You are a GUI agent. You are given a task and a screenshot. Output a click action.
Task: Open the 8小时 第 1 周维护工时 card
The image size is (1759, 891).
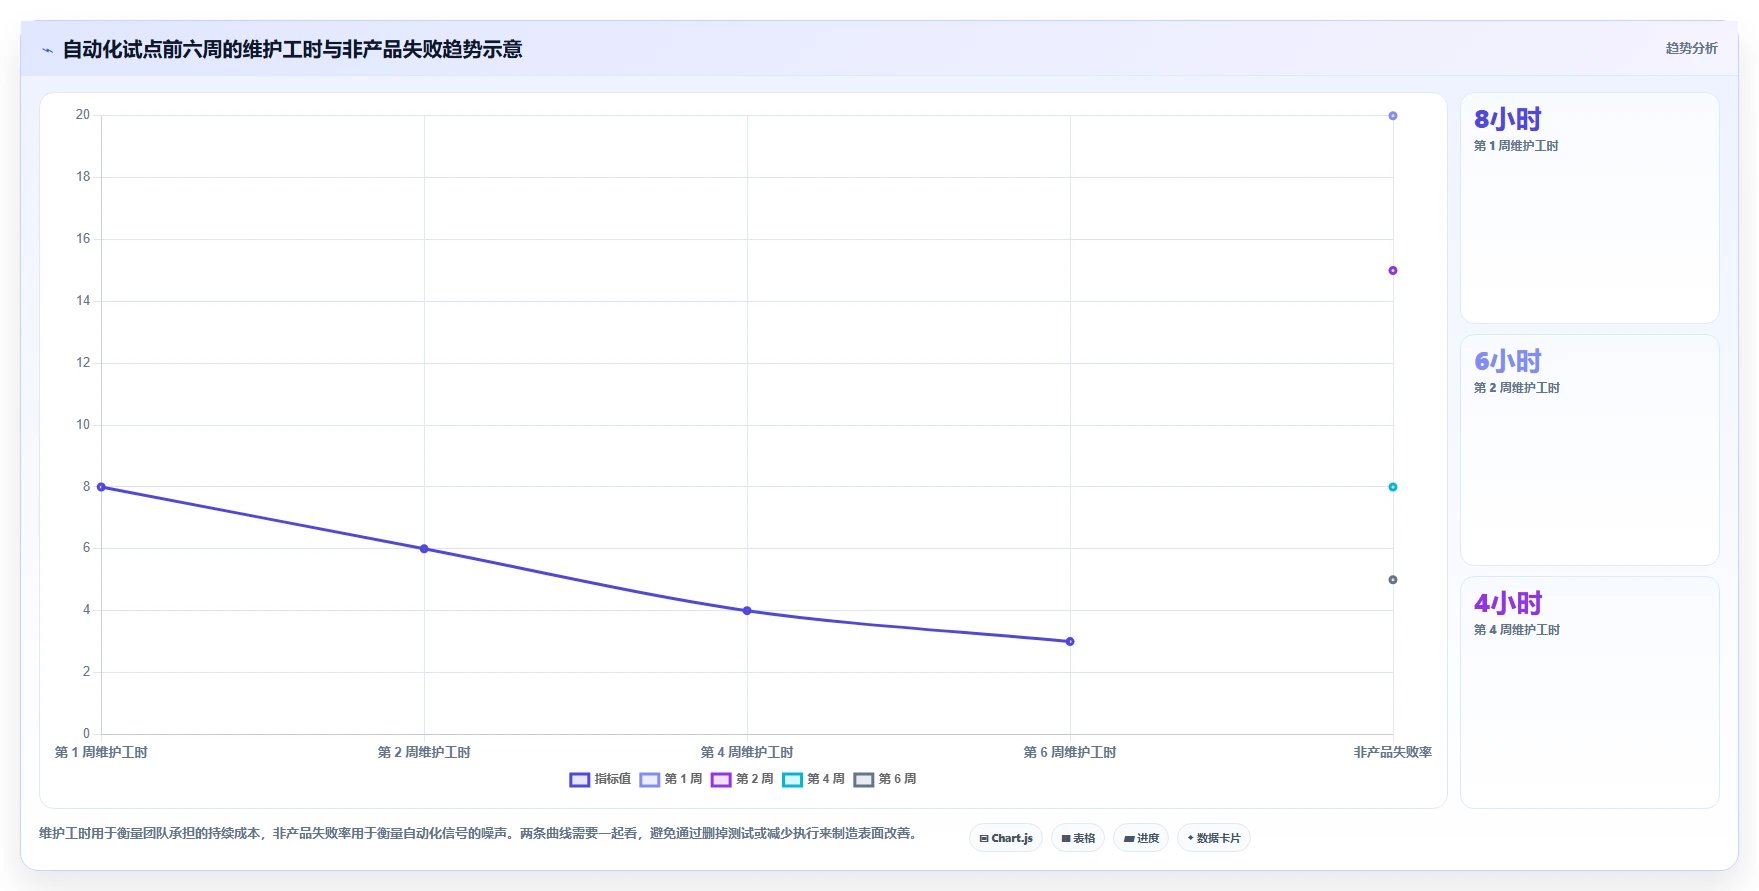(x=1590, y=208)
